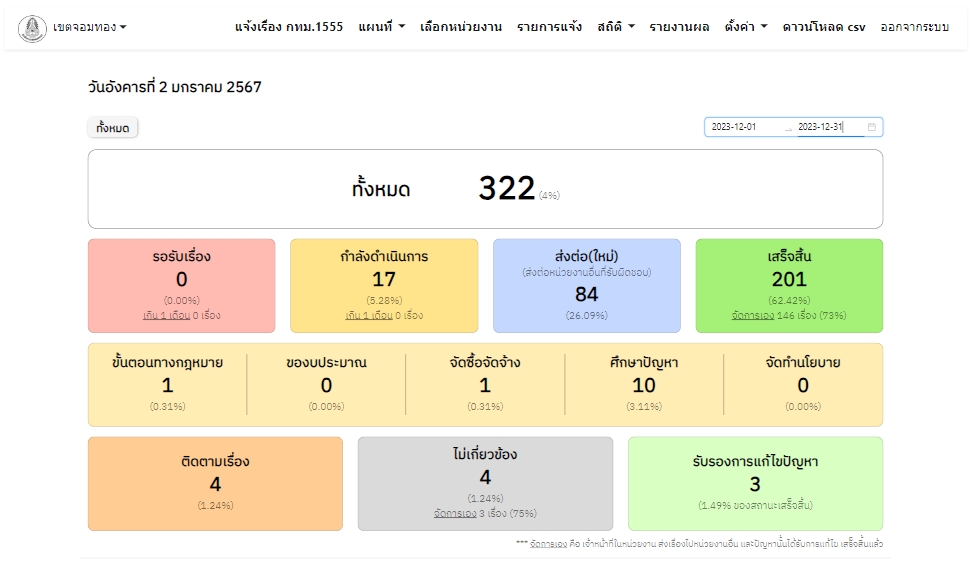Click the Bangkok emblem logo icon
Screen dimensions: 971x561
click(33, 27)
